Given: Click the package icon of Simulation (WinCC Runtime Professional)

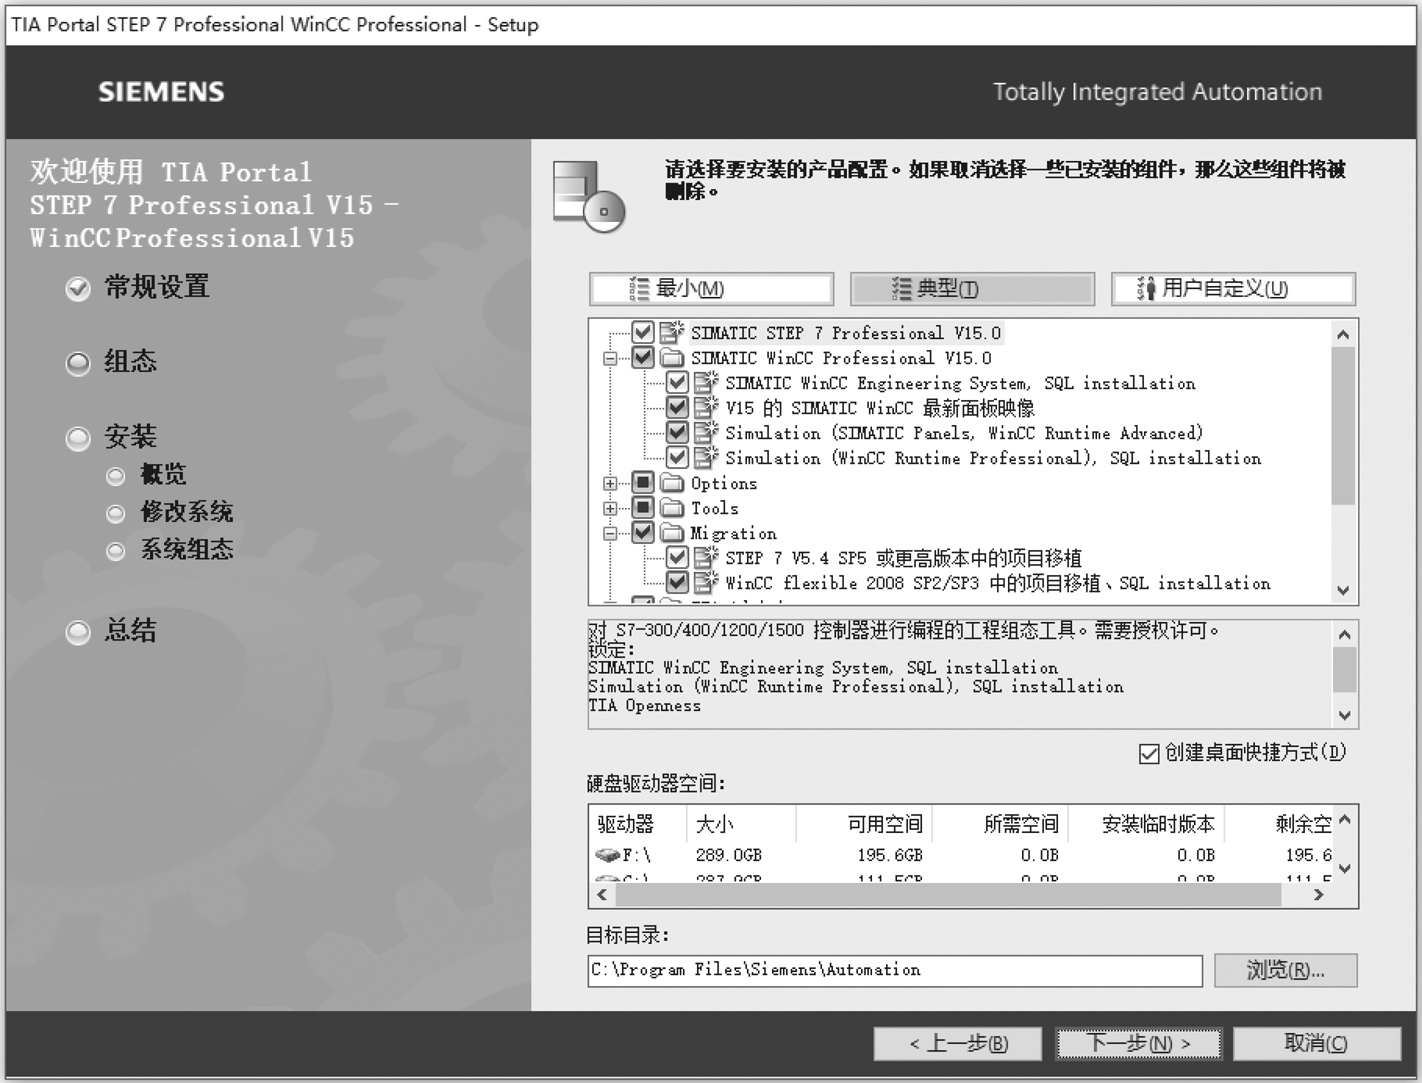Looking at the screenshot, I should (706, 457).
